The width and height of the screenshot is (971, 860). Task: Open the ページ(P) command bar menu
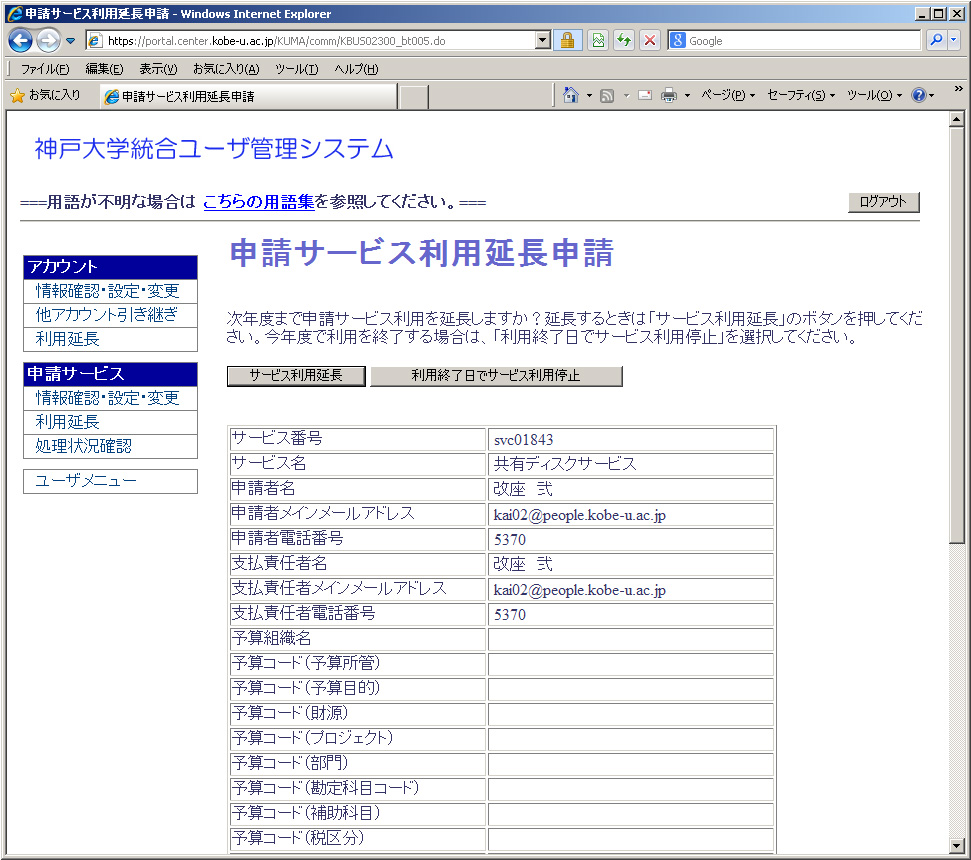click(x=728, y=95)
